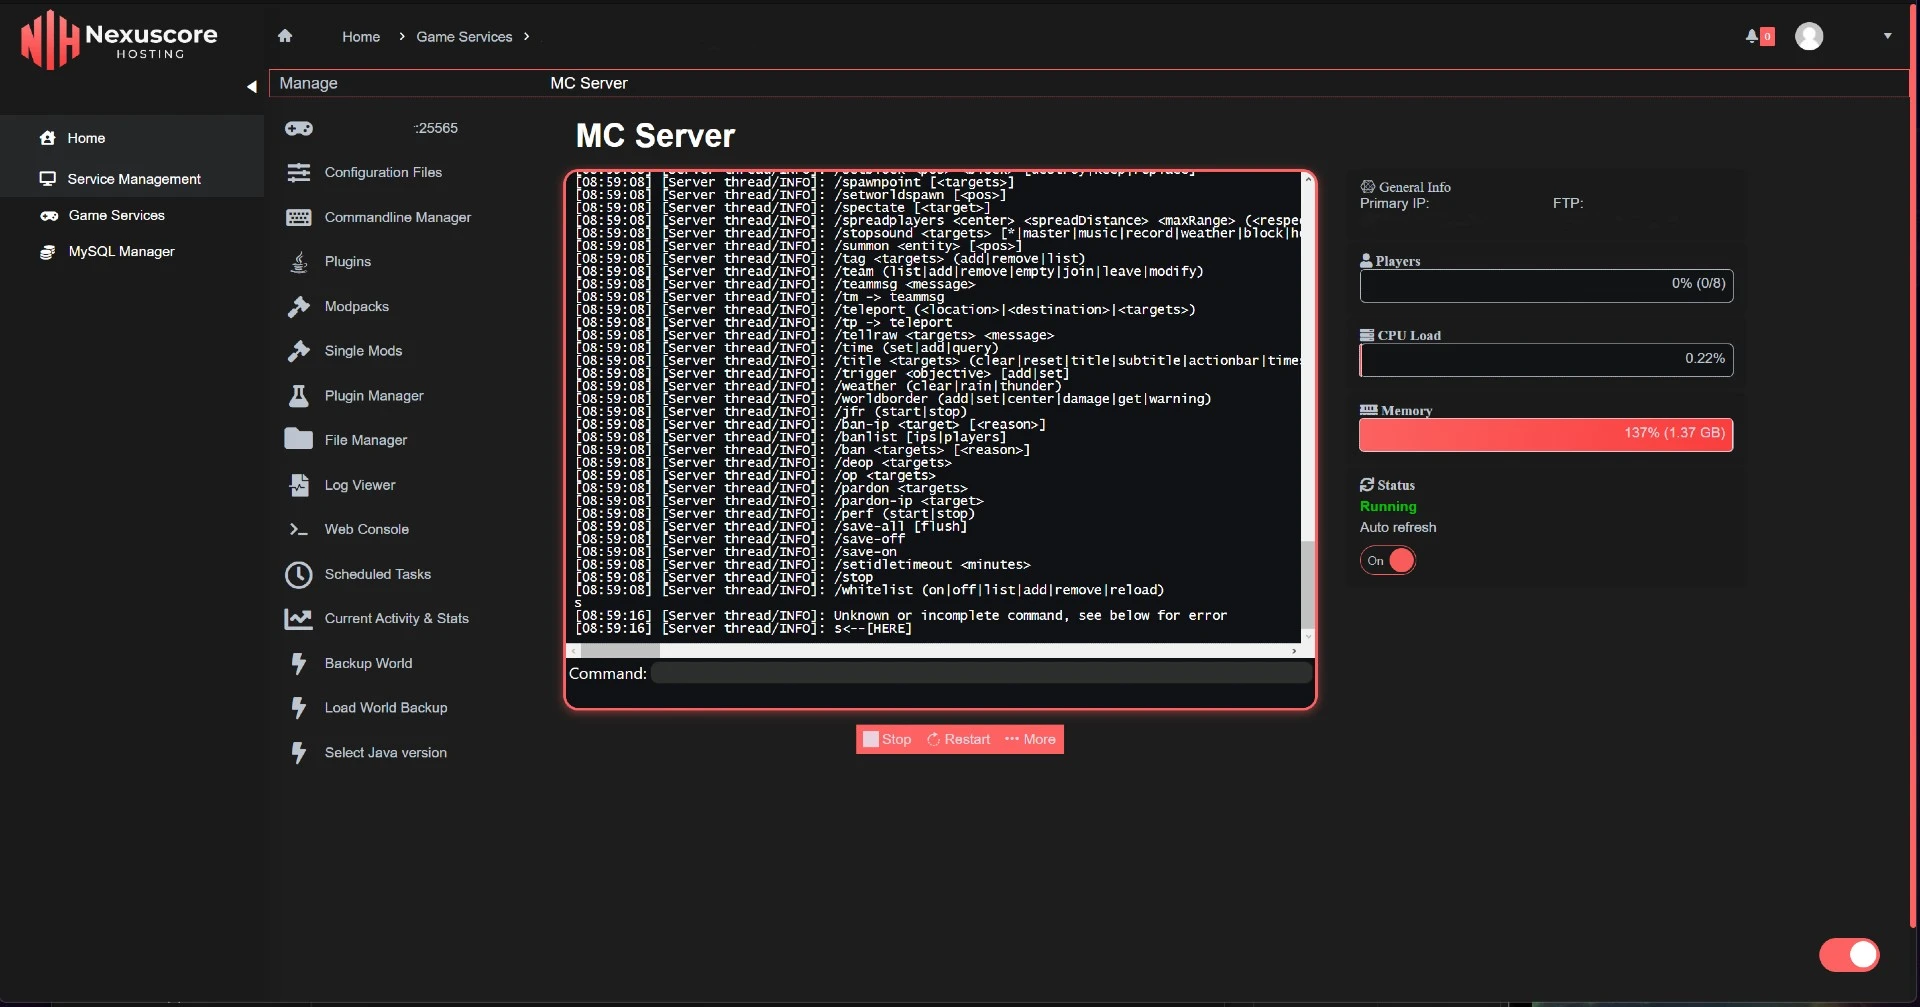1920x1007 pixels.
Task: Open the Plugins link
Action: 348,262
